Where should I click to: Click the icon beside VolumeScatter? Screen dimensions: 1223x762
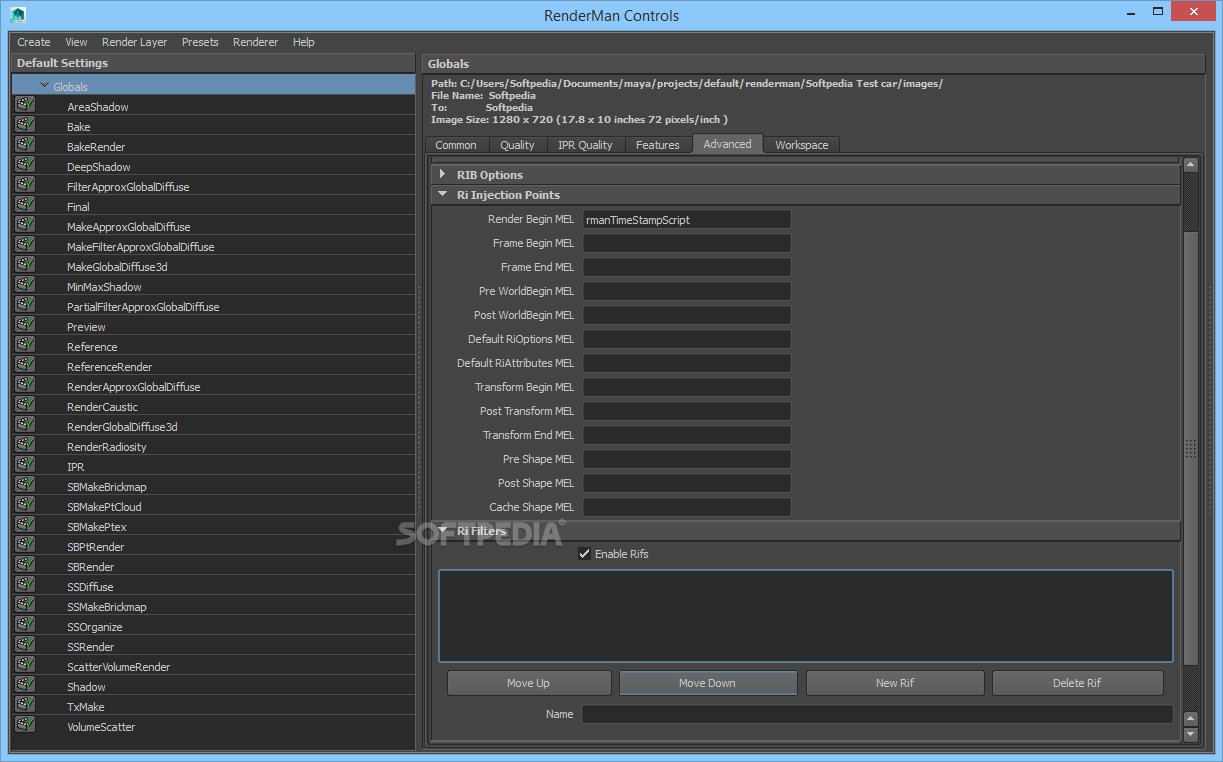pos(25,725)
